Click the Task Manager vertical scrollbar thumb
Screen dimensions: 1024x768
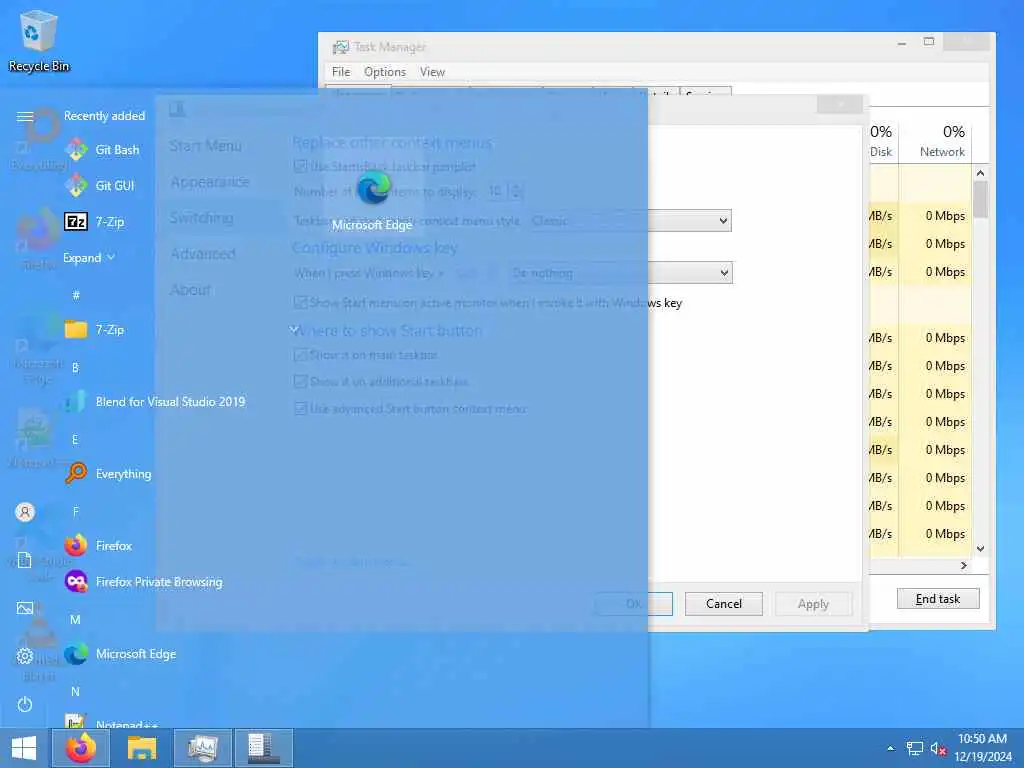980,199
